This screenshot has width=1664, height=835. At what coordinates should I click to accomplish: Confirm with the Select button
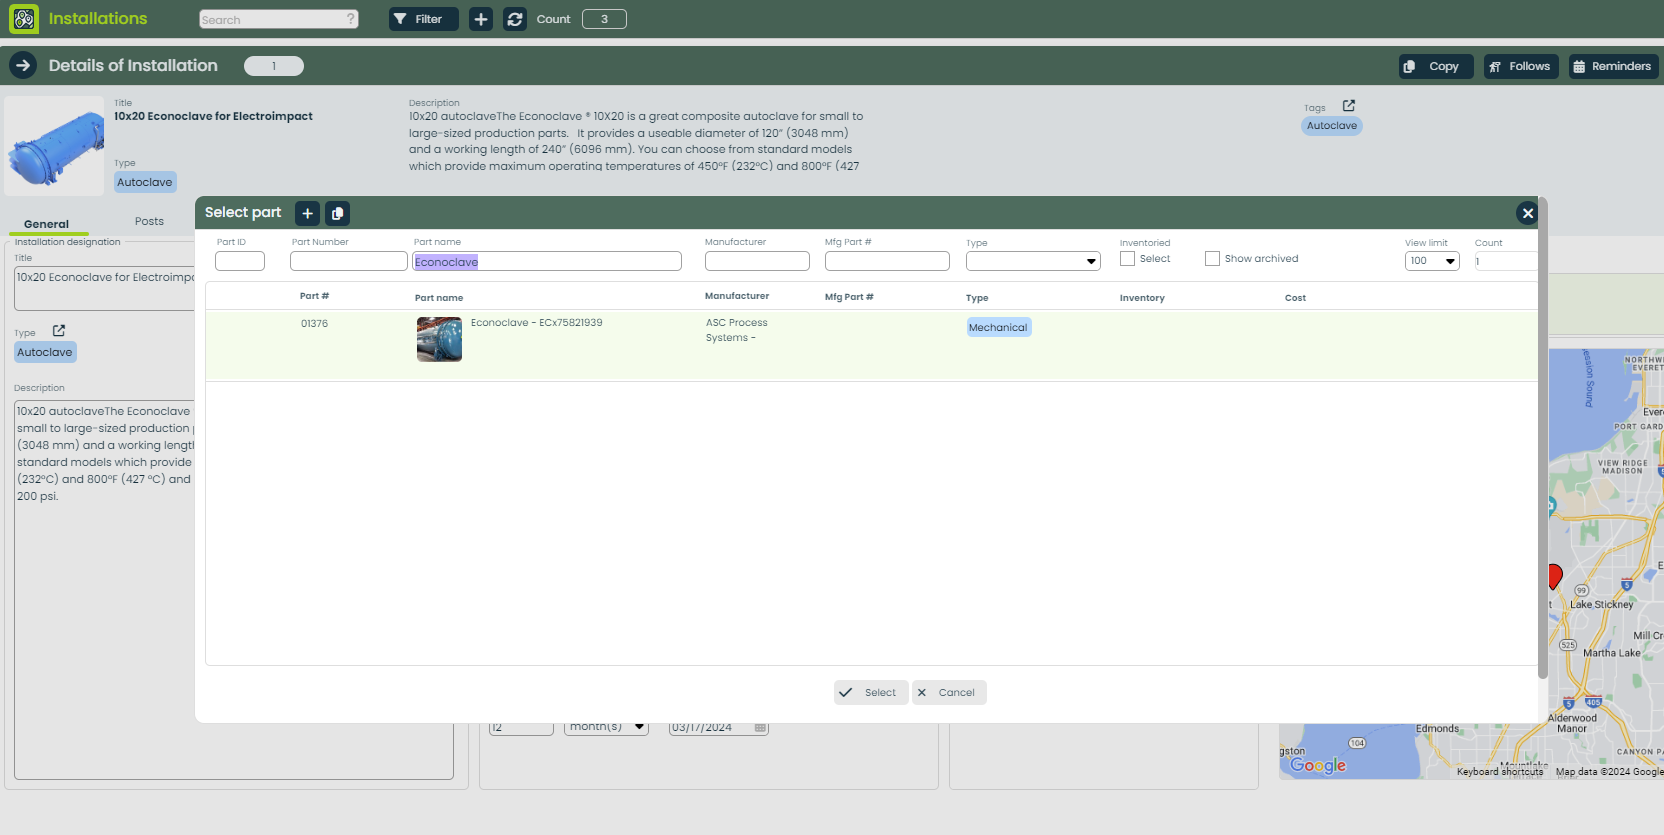(871, 692)
